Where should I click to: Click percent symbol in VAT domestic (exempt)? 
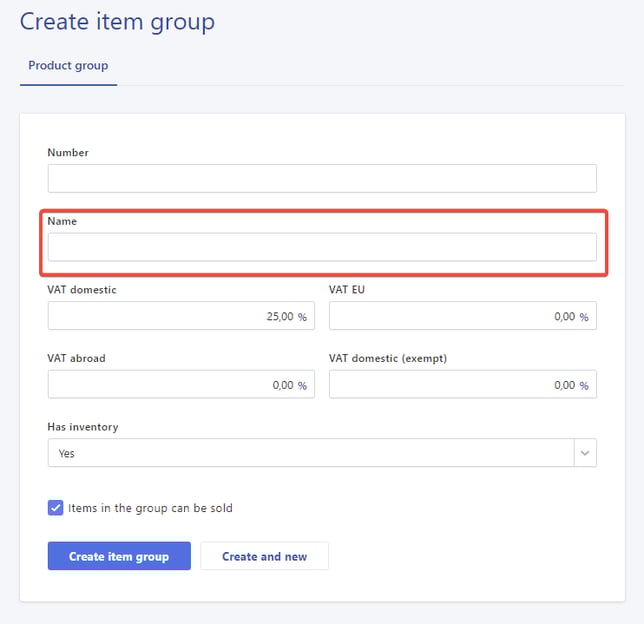pos(584,386)
